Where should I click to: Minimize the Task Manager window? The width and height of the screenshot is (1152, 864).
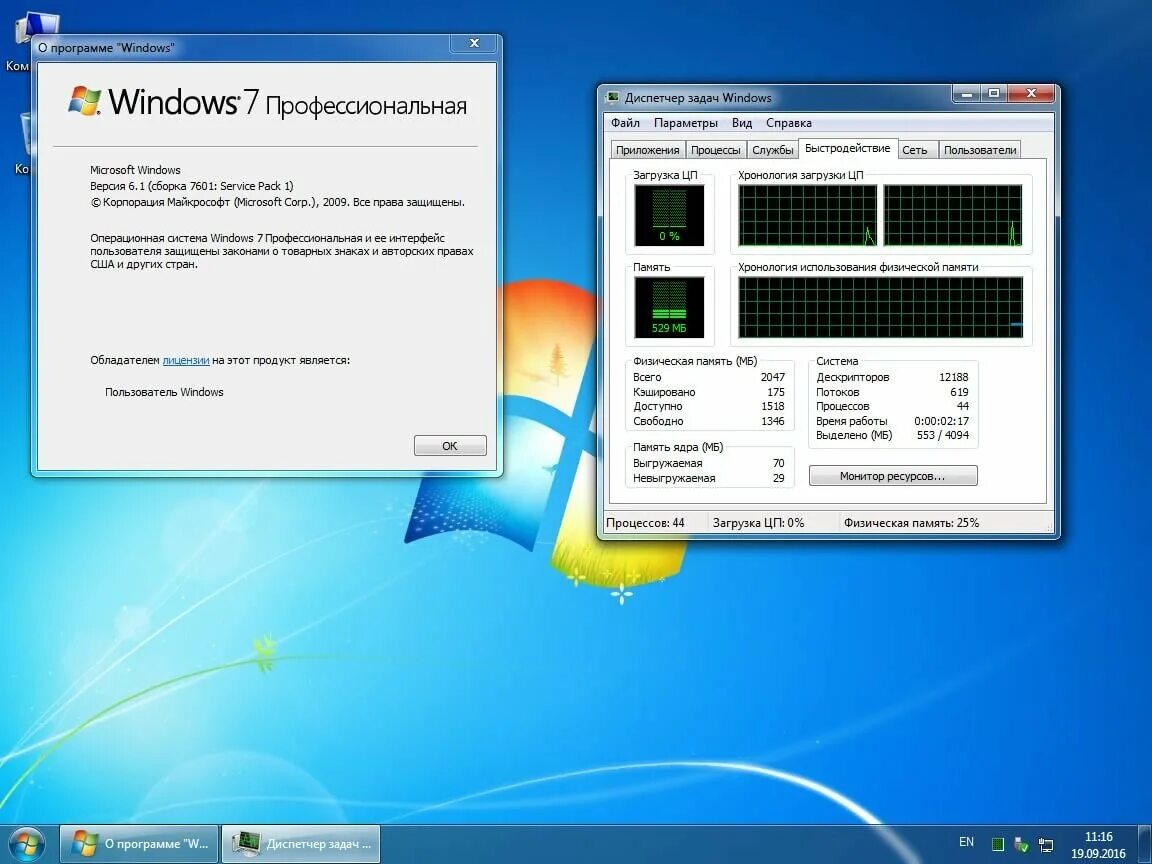coord(966,93)
